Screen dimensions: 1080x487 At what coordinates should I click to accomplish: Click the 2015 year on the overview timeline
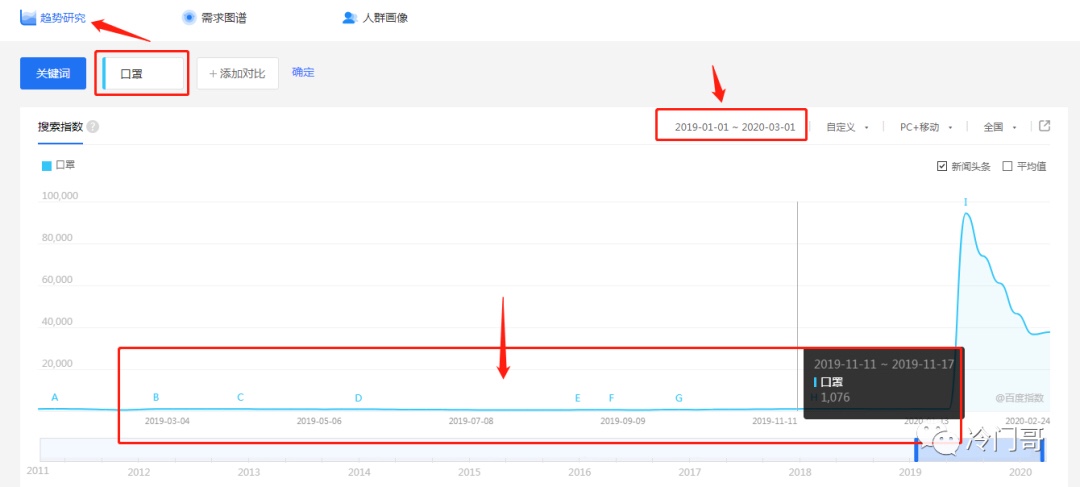469,472
